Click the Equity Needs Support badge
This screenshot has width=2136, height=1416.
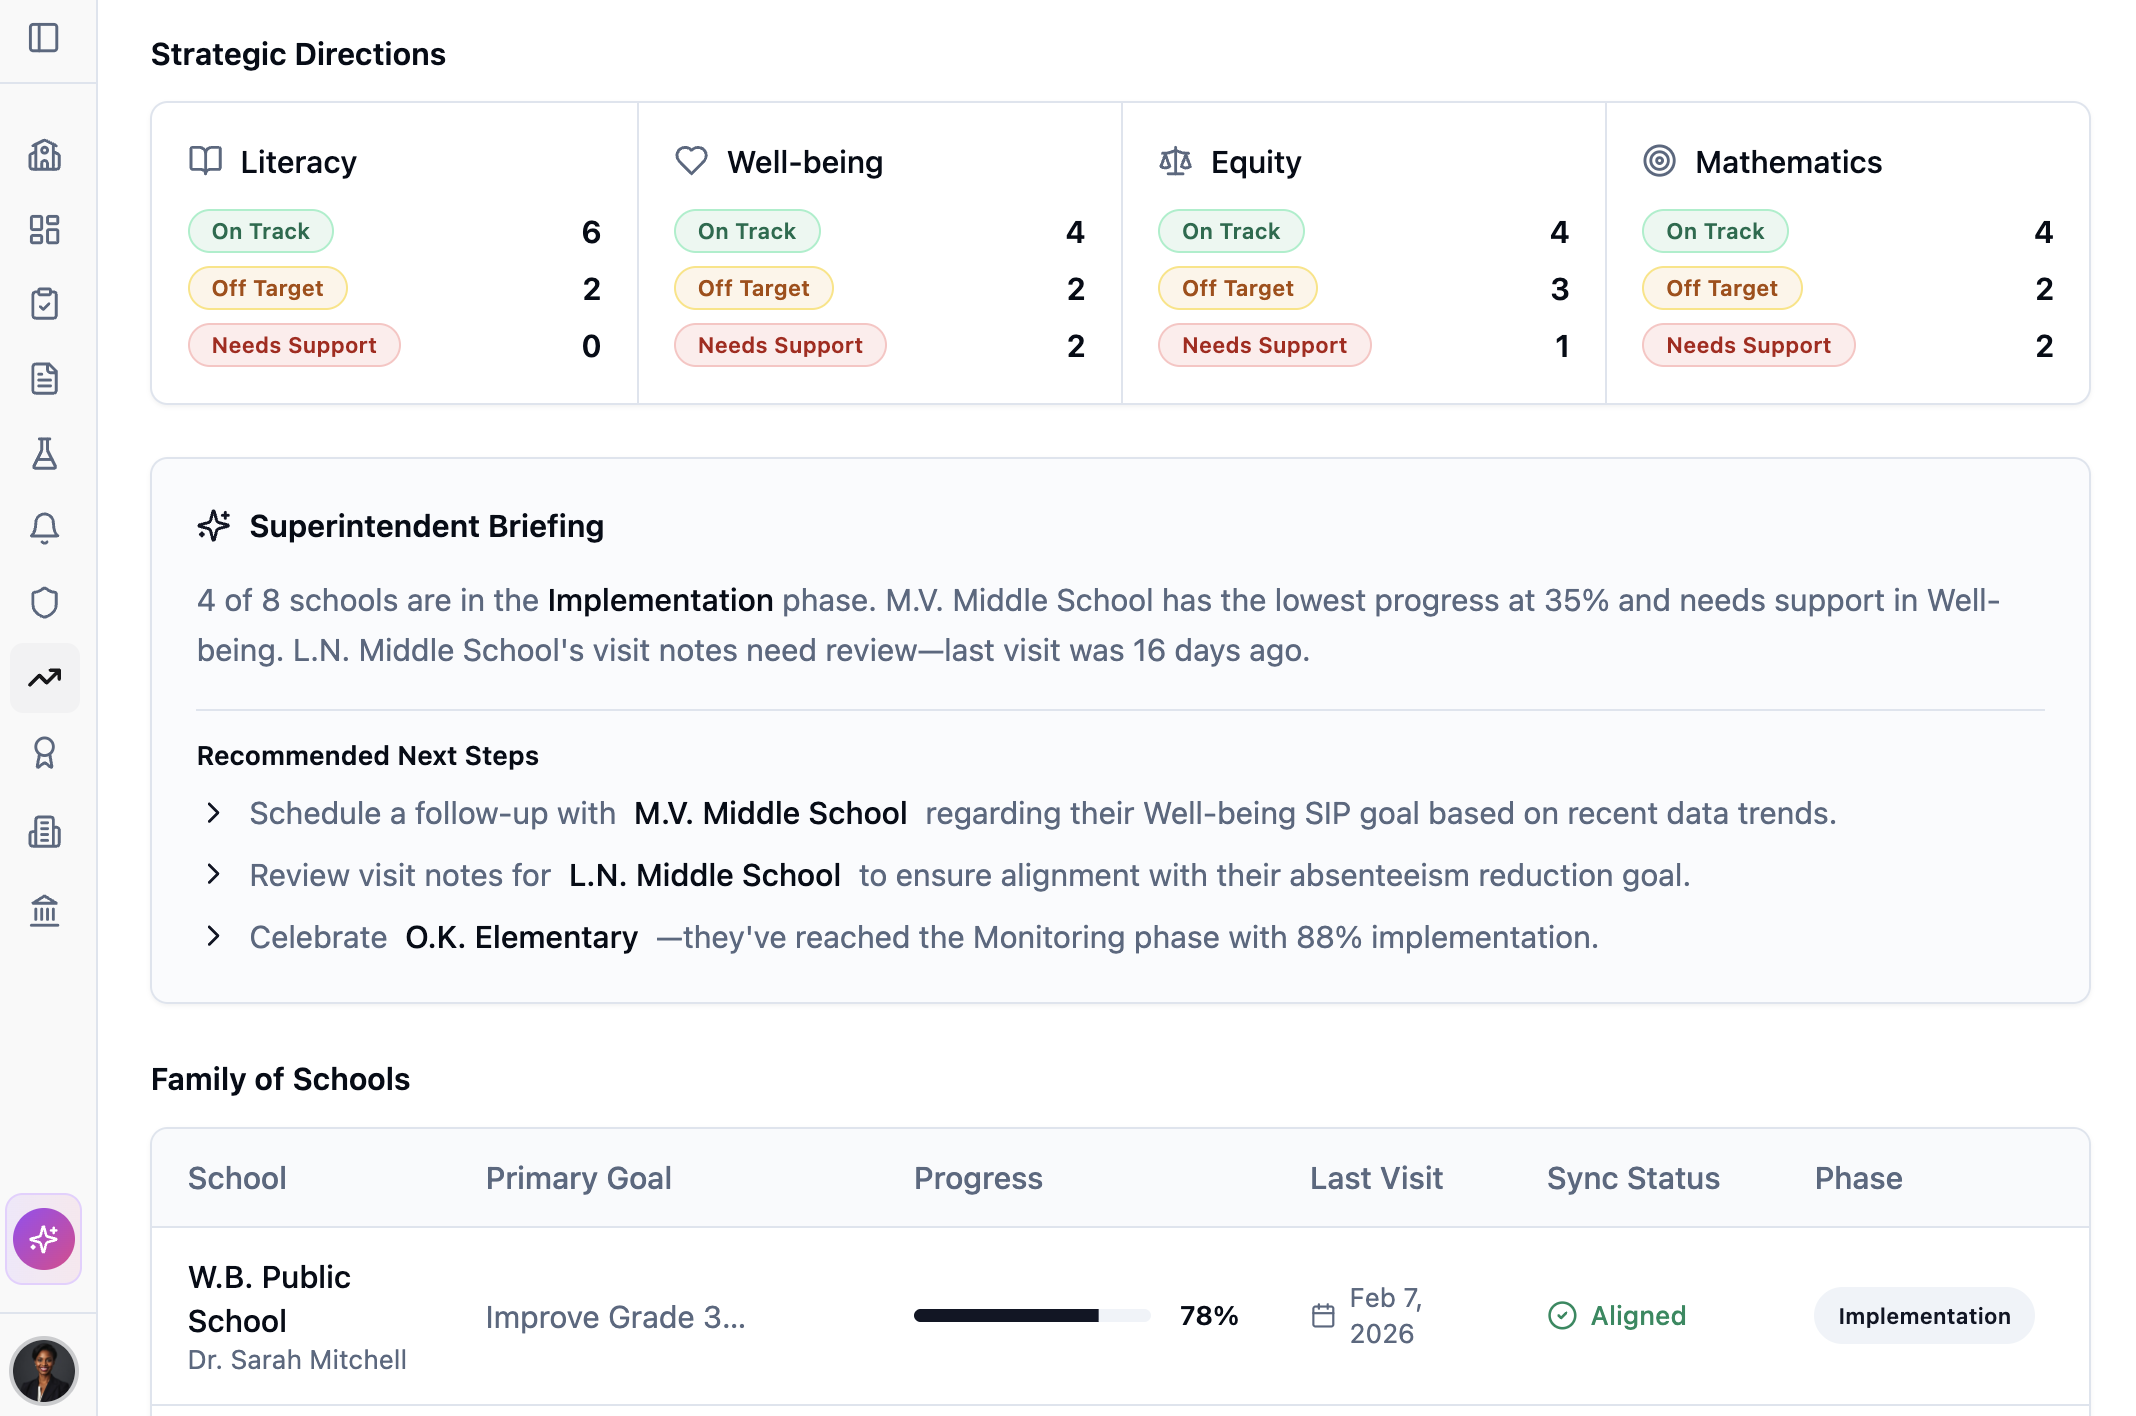pyautogui.click(x=1264, y=345)
